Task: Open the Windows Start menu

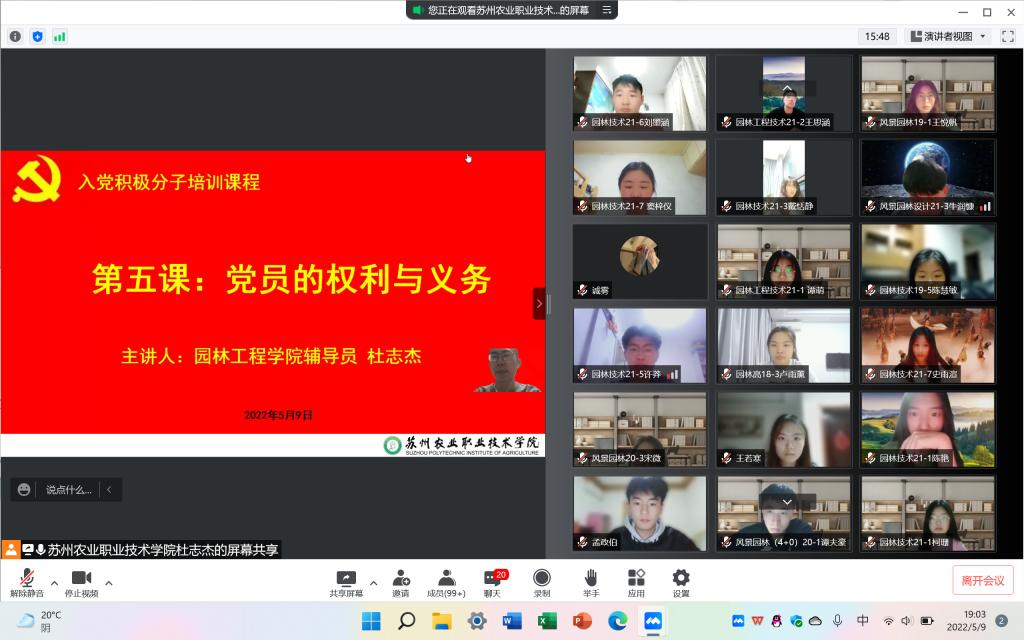Action: 371,620
